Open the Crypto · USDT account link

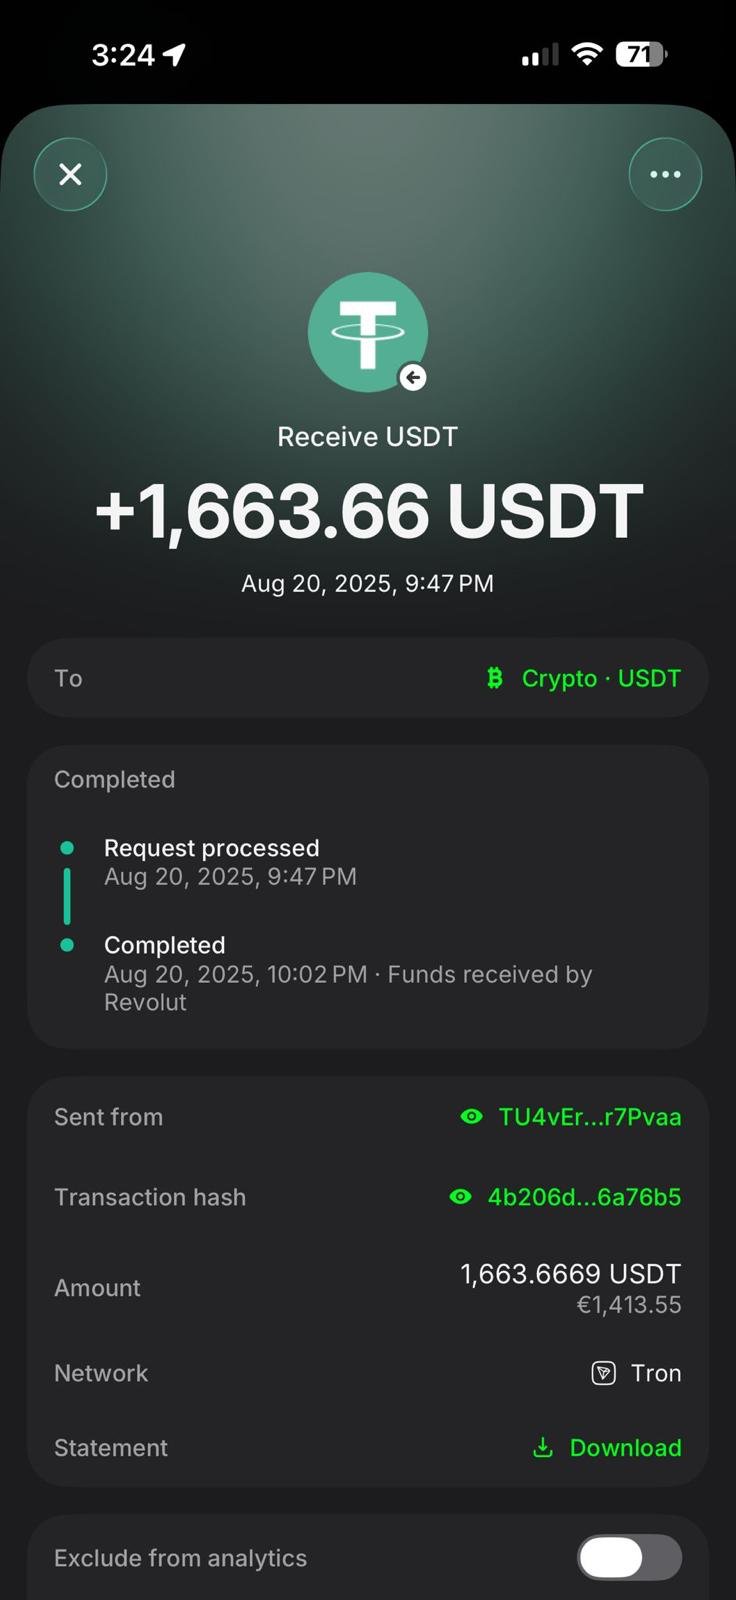[600, 678]
